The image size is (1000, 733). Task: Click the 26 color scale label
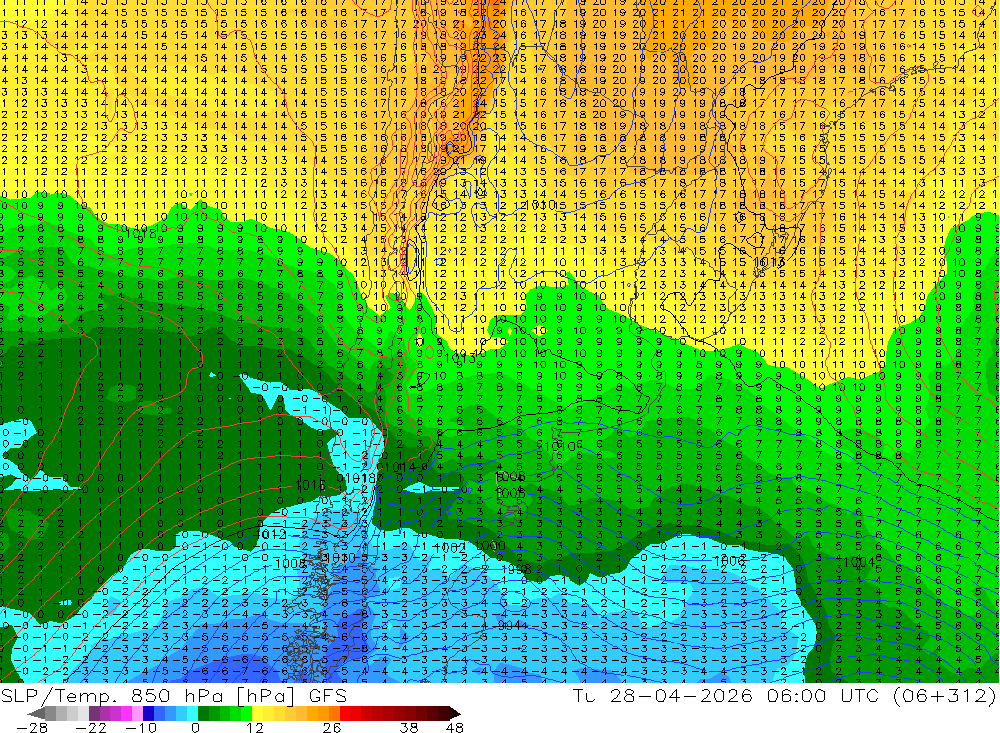332,728
